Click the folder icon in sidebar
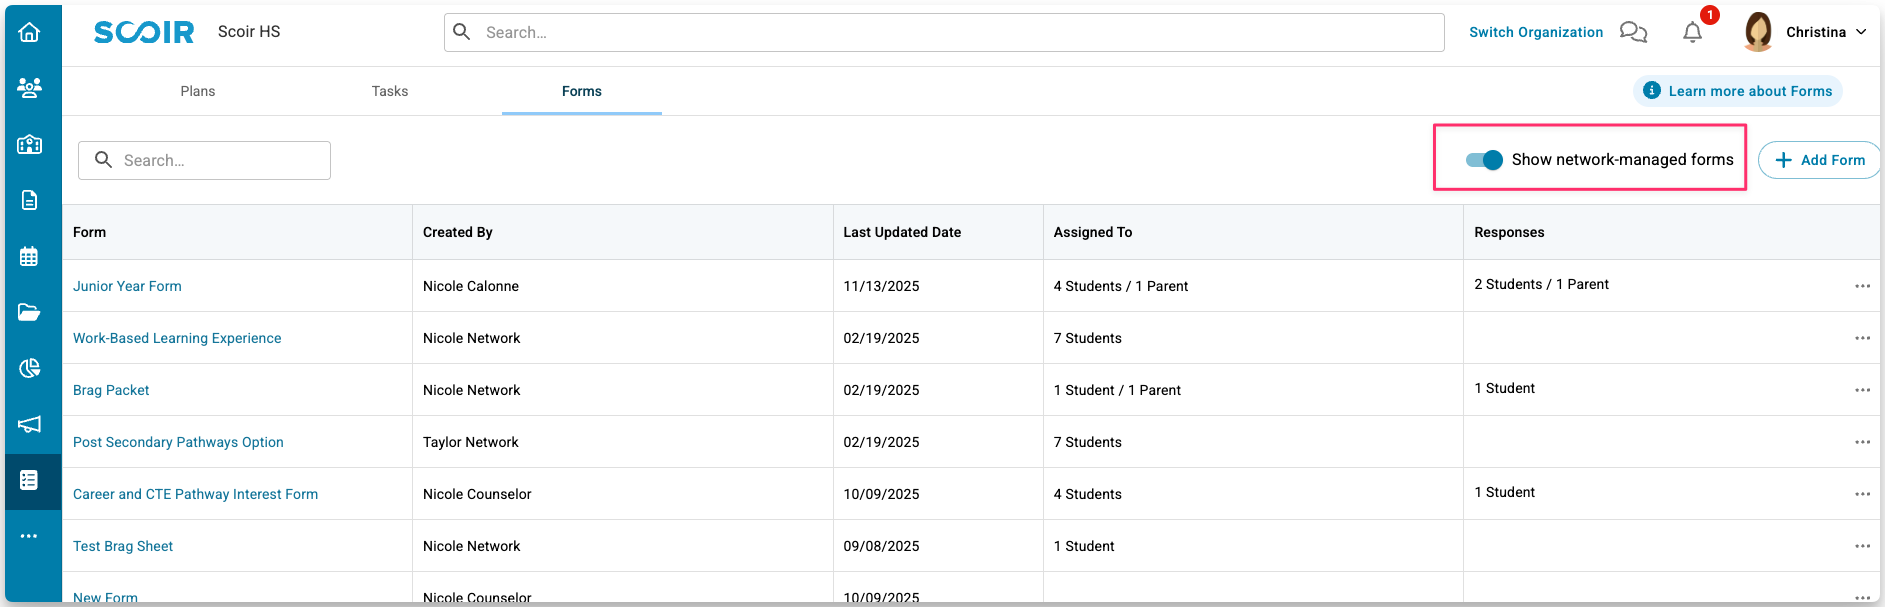Screen dimensions: 1885x607 pyautogui.click(x=30, y=312)
